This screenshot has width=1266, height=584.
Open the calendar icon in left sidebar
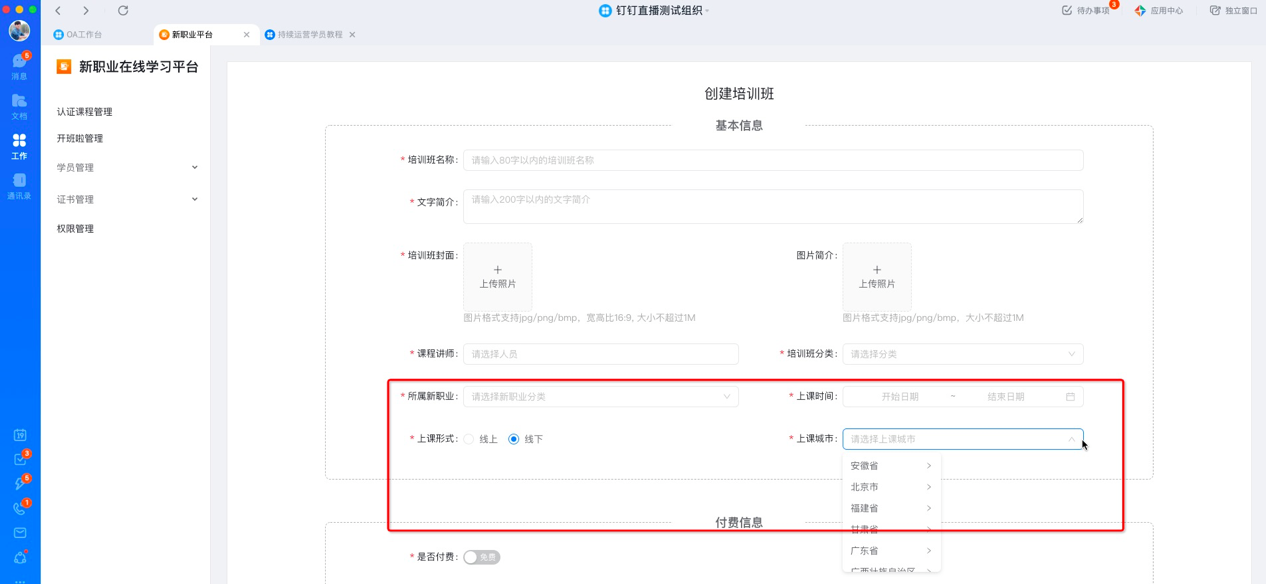click(x=20, y=435)
